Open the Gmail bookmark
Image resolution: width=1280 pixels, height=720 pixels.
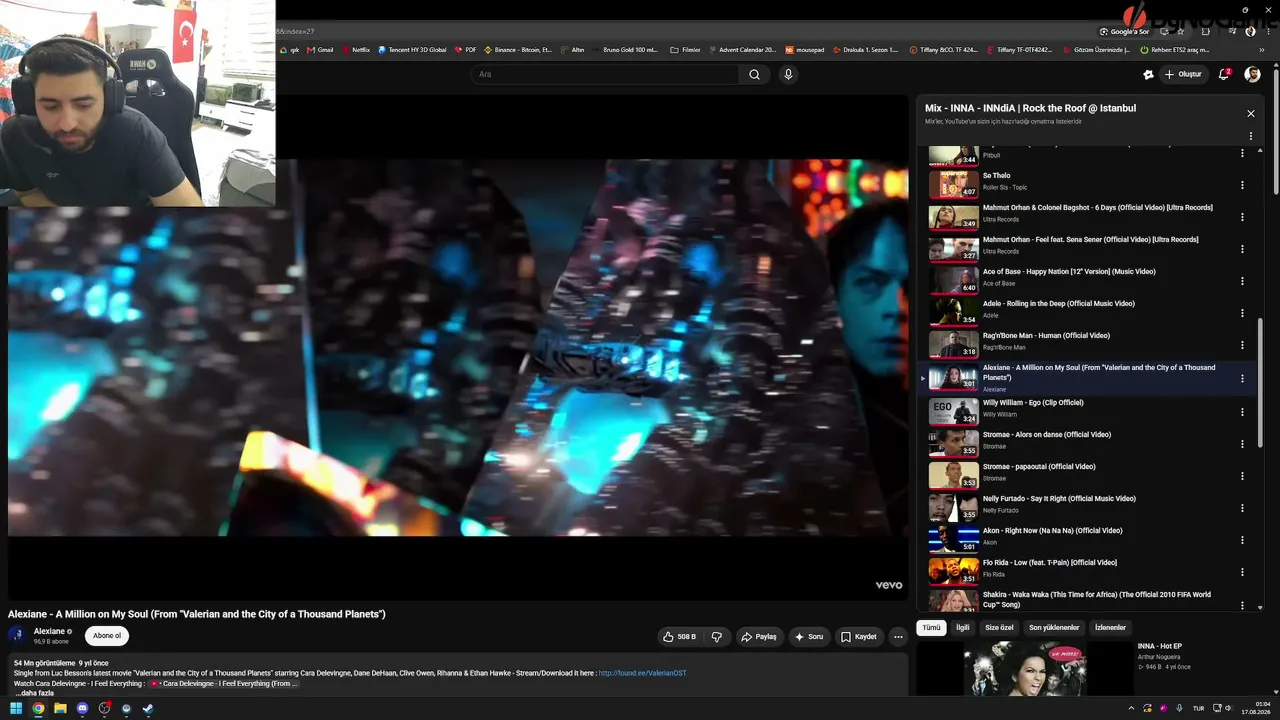click(x=320, y=49)
